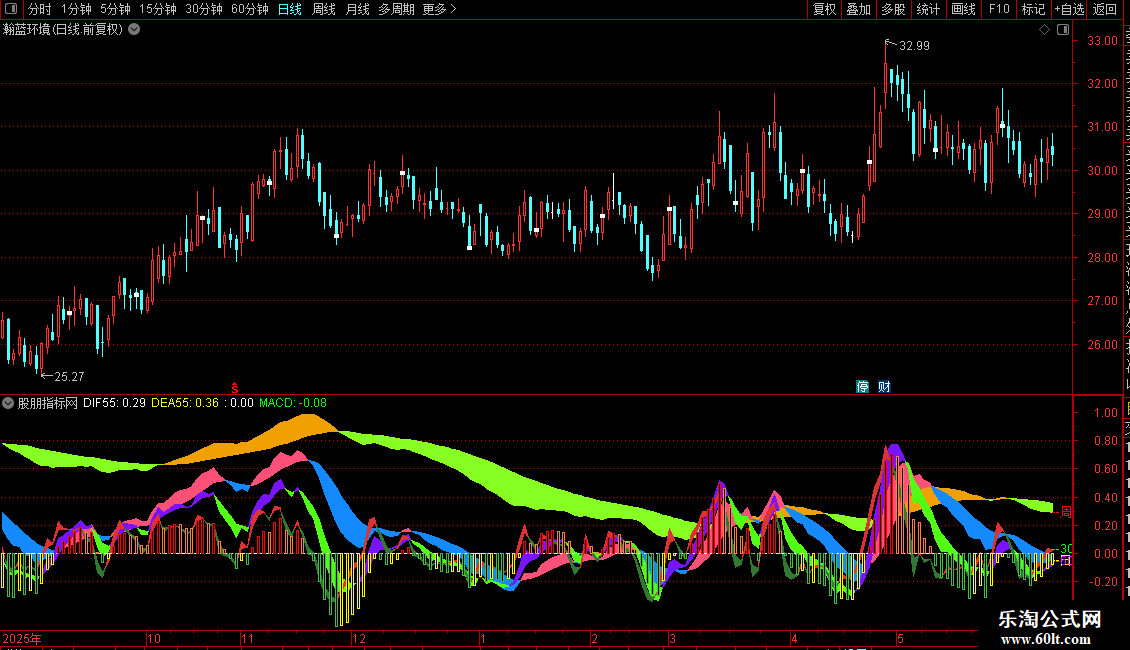Select the 60分钟 period

coord(250,9)
